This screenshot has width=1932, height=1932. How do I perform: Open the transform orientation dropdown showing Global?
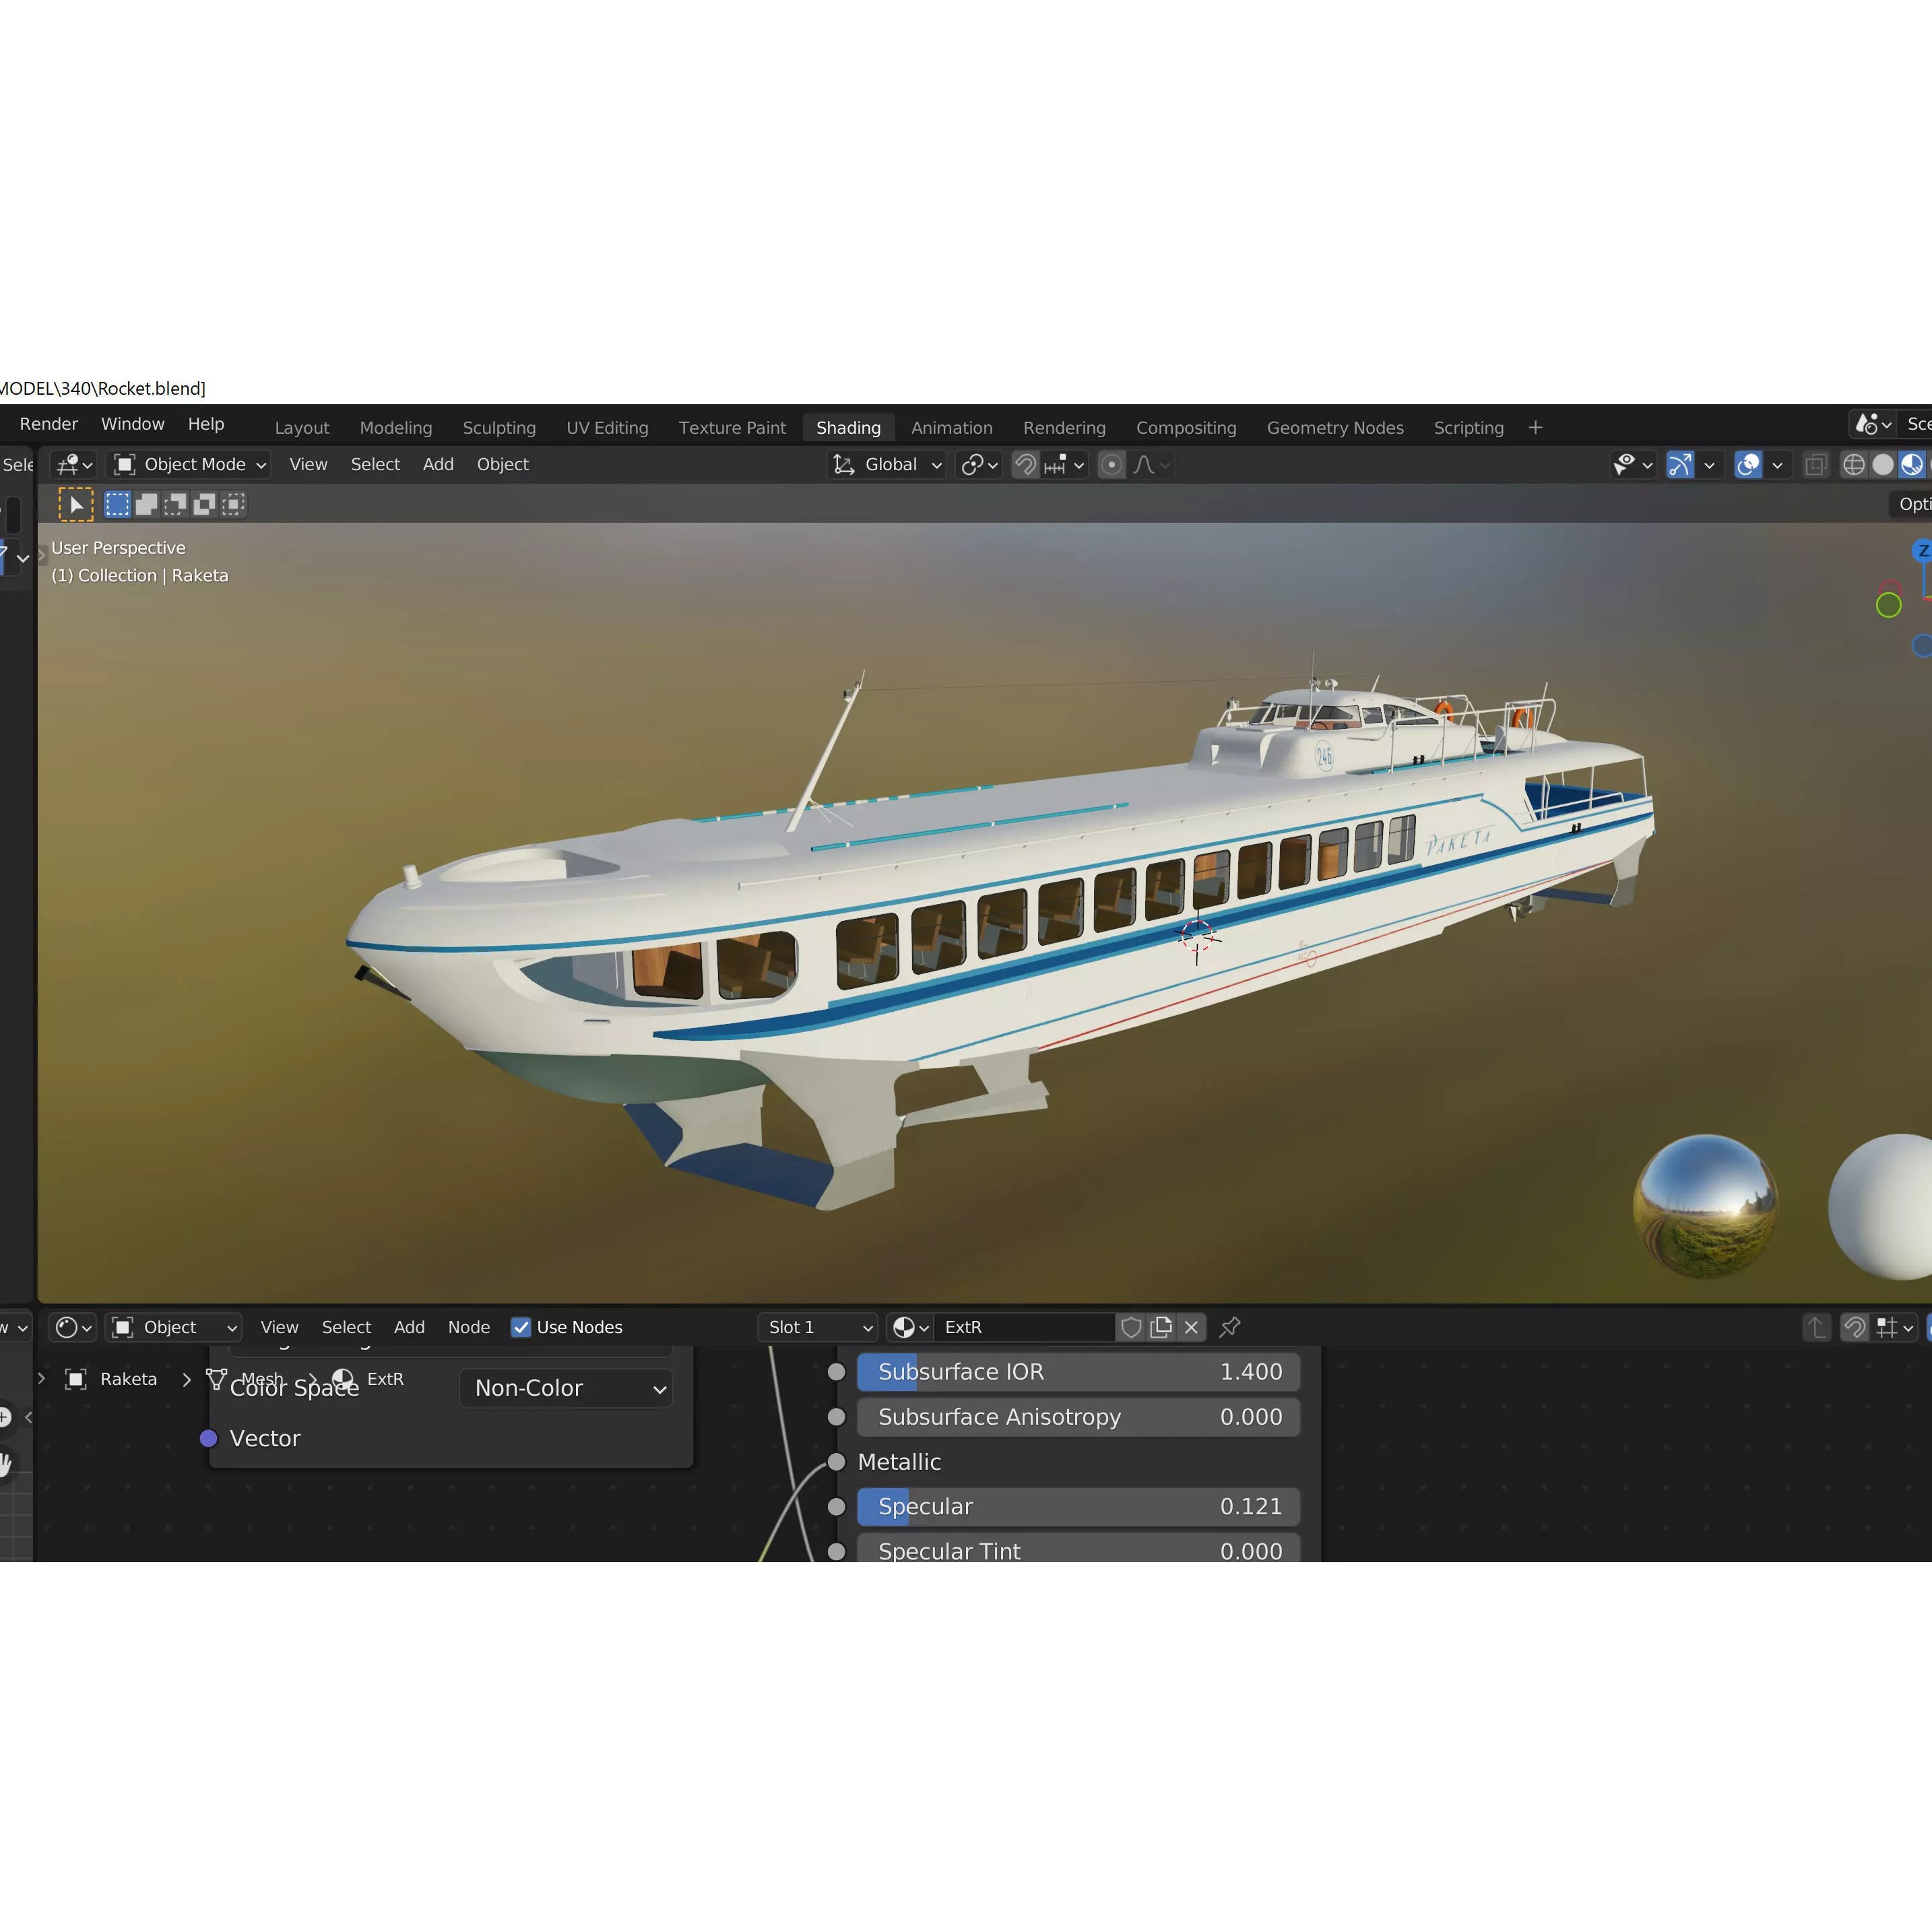pos(886,464)
